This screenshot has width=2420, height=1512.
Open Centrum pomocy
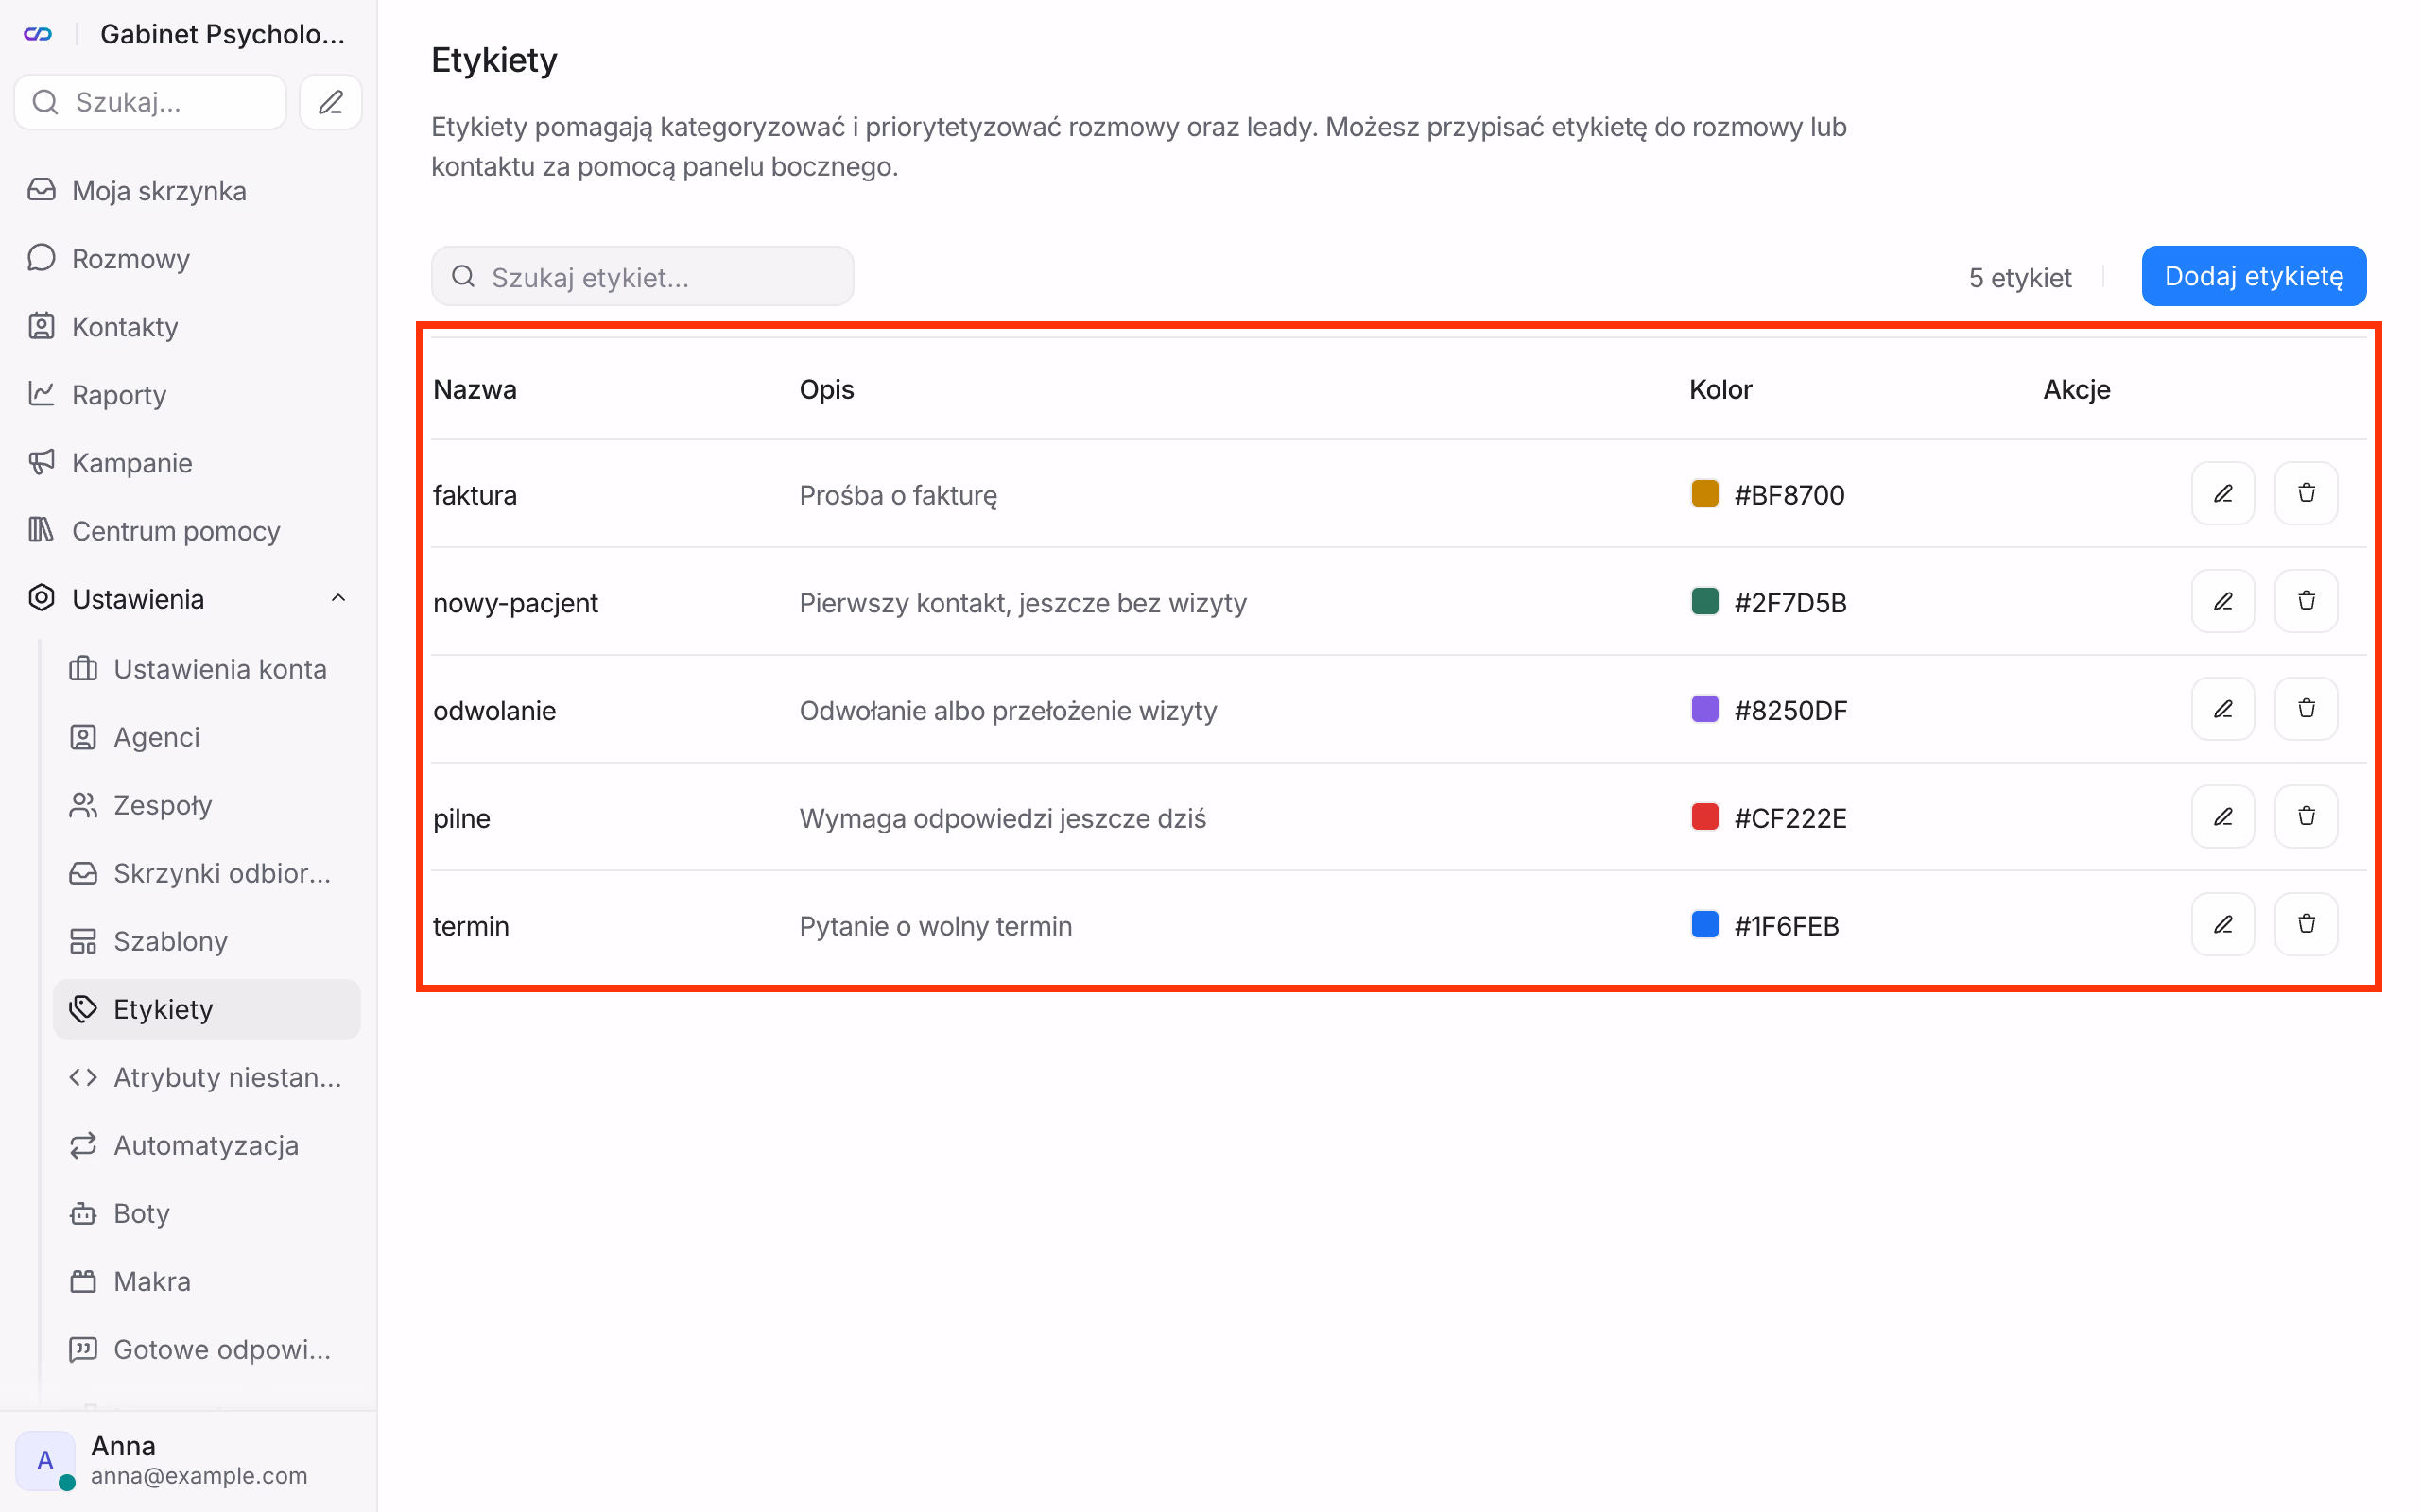pyautogui.click(x=189, y=531)
